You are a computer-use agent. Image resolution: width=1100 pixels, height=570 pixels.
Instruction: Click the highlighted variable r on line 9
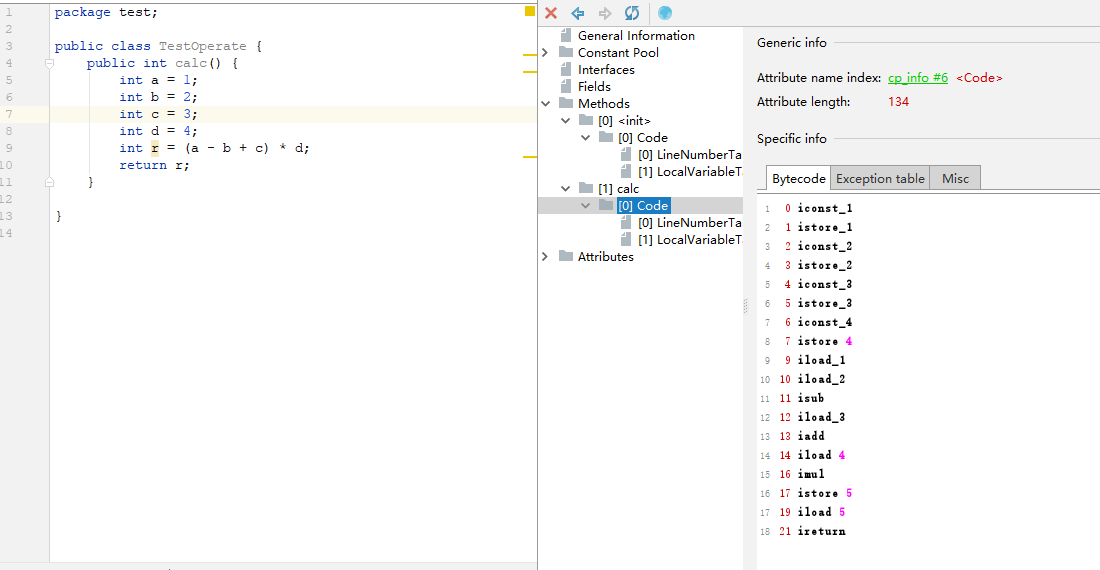154,148
